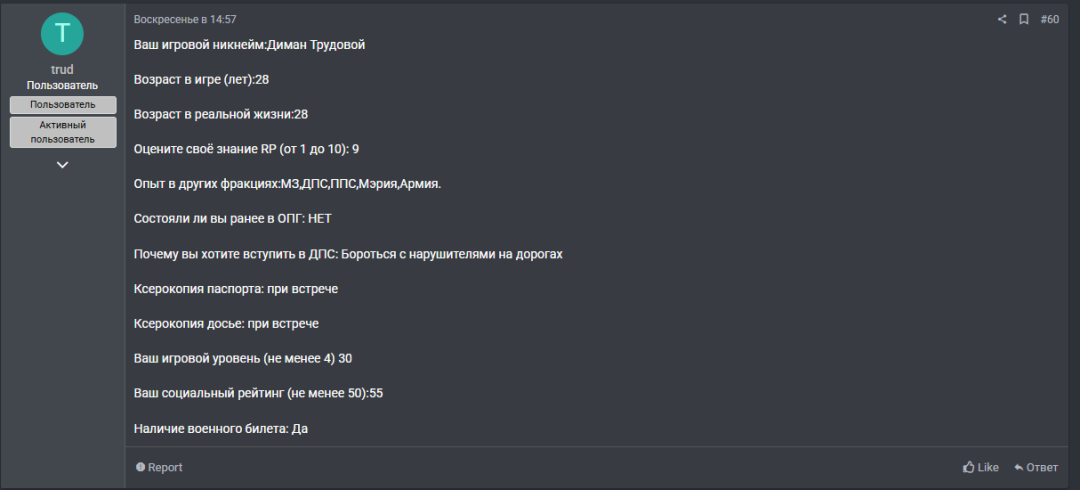Click the "Опыт в других фракциях" line
This screenshot has height=490, width=1080.
point(287,184)
